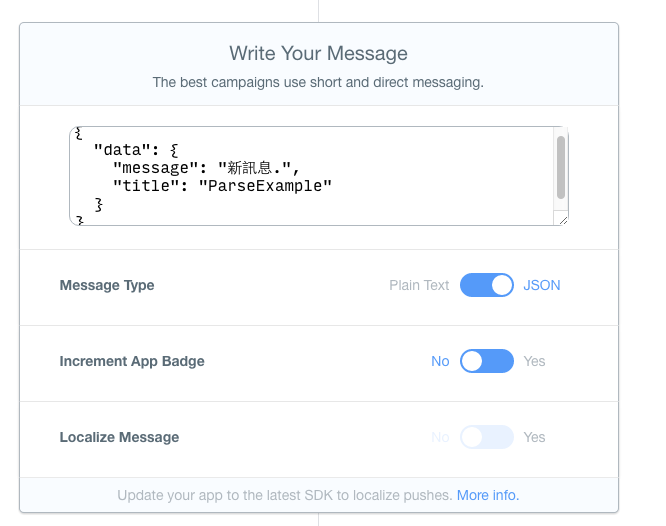Open the More info link
This screenshot has height=526, width=666.
pos(488,495)
